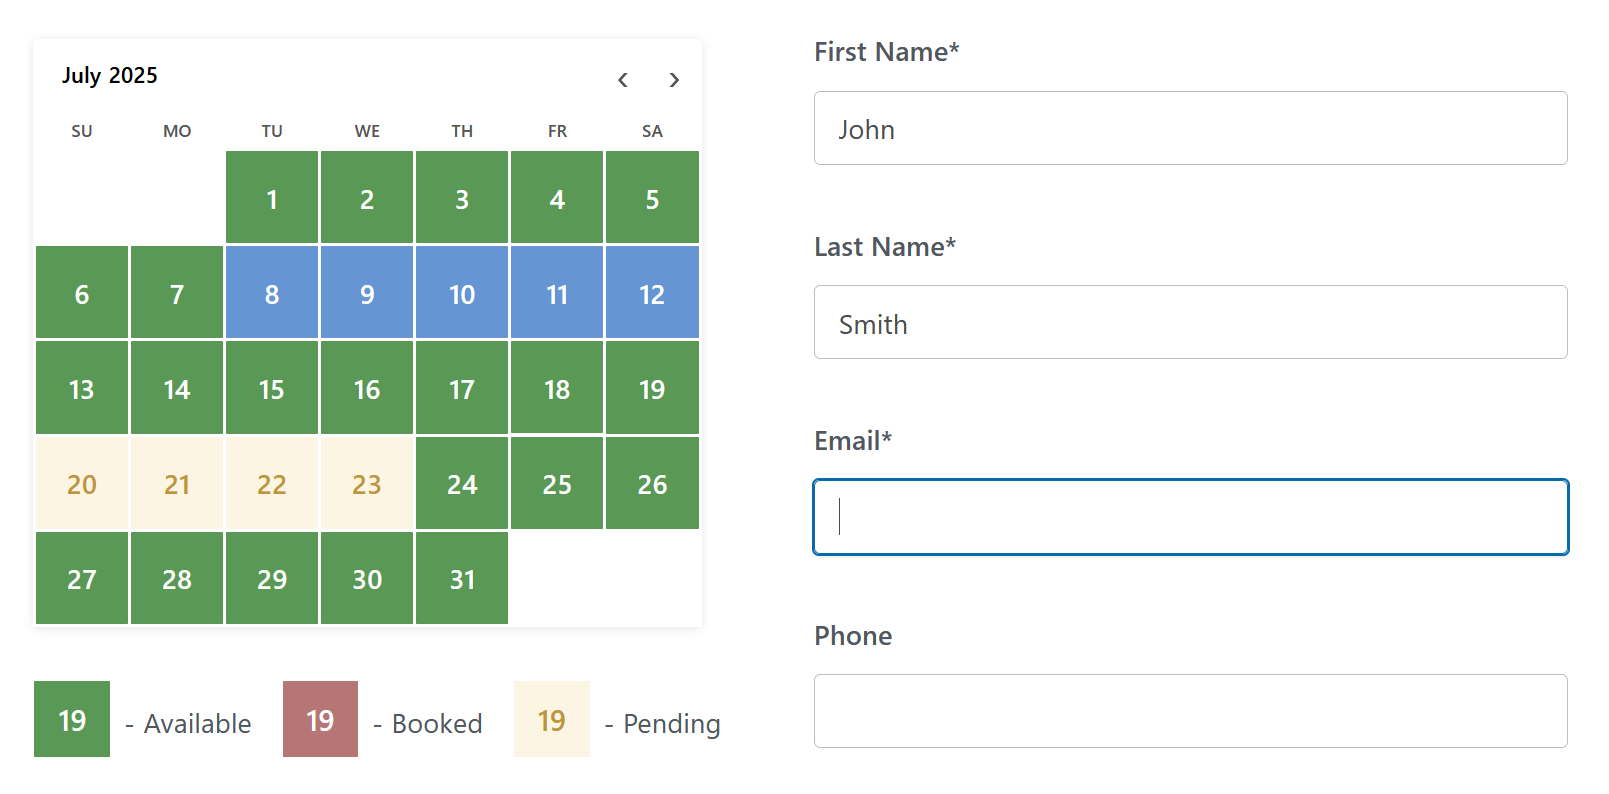Select available date July 24

click(x=462, y=483)
